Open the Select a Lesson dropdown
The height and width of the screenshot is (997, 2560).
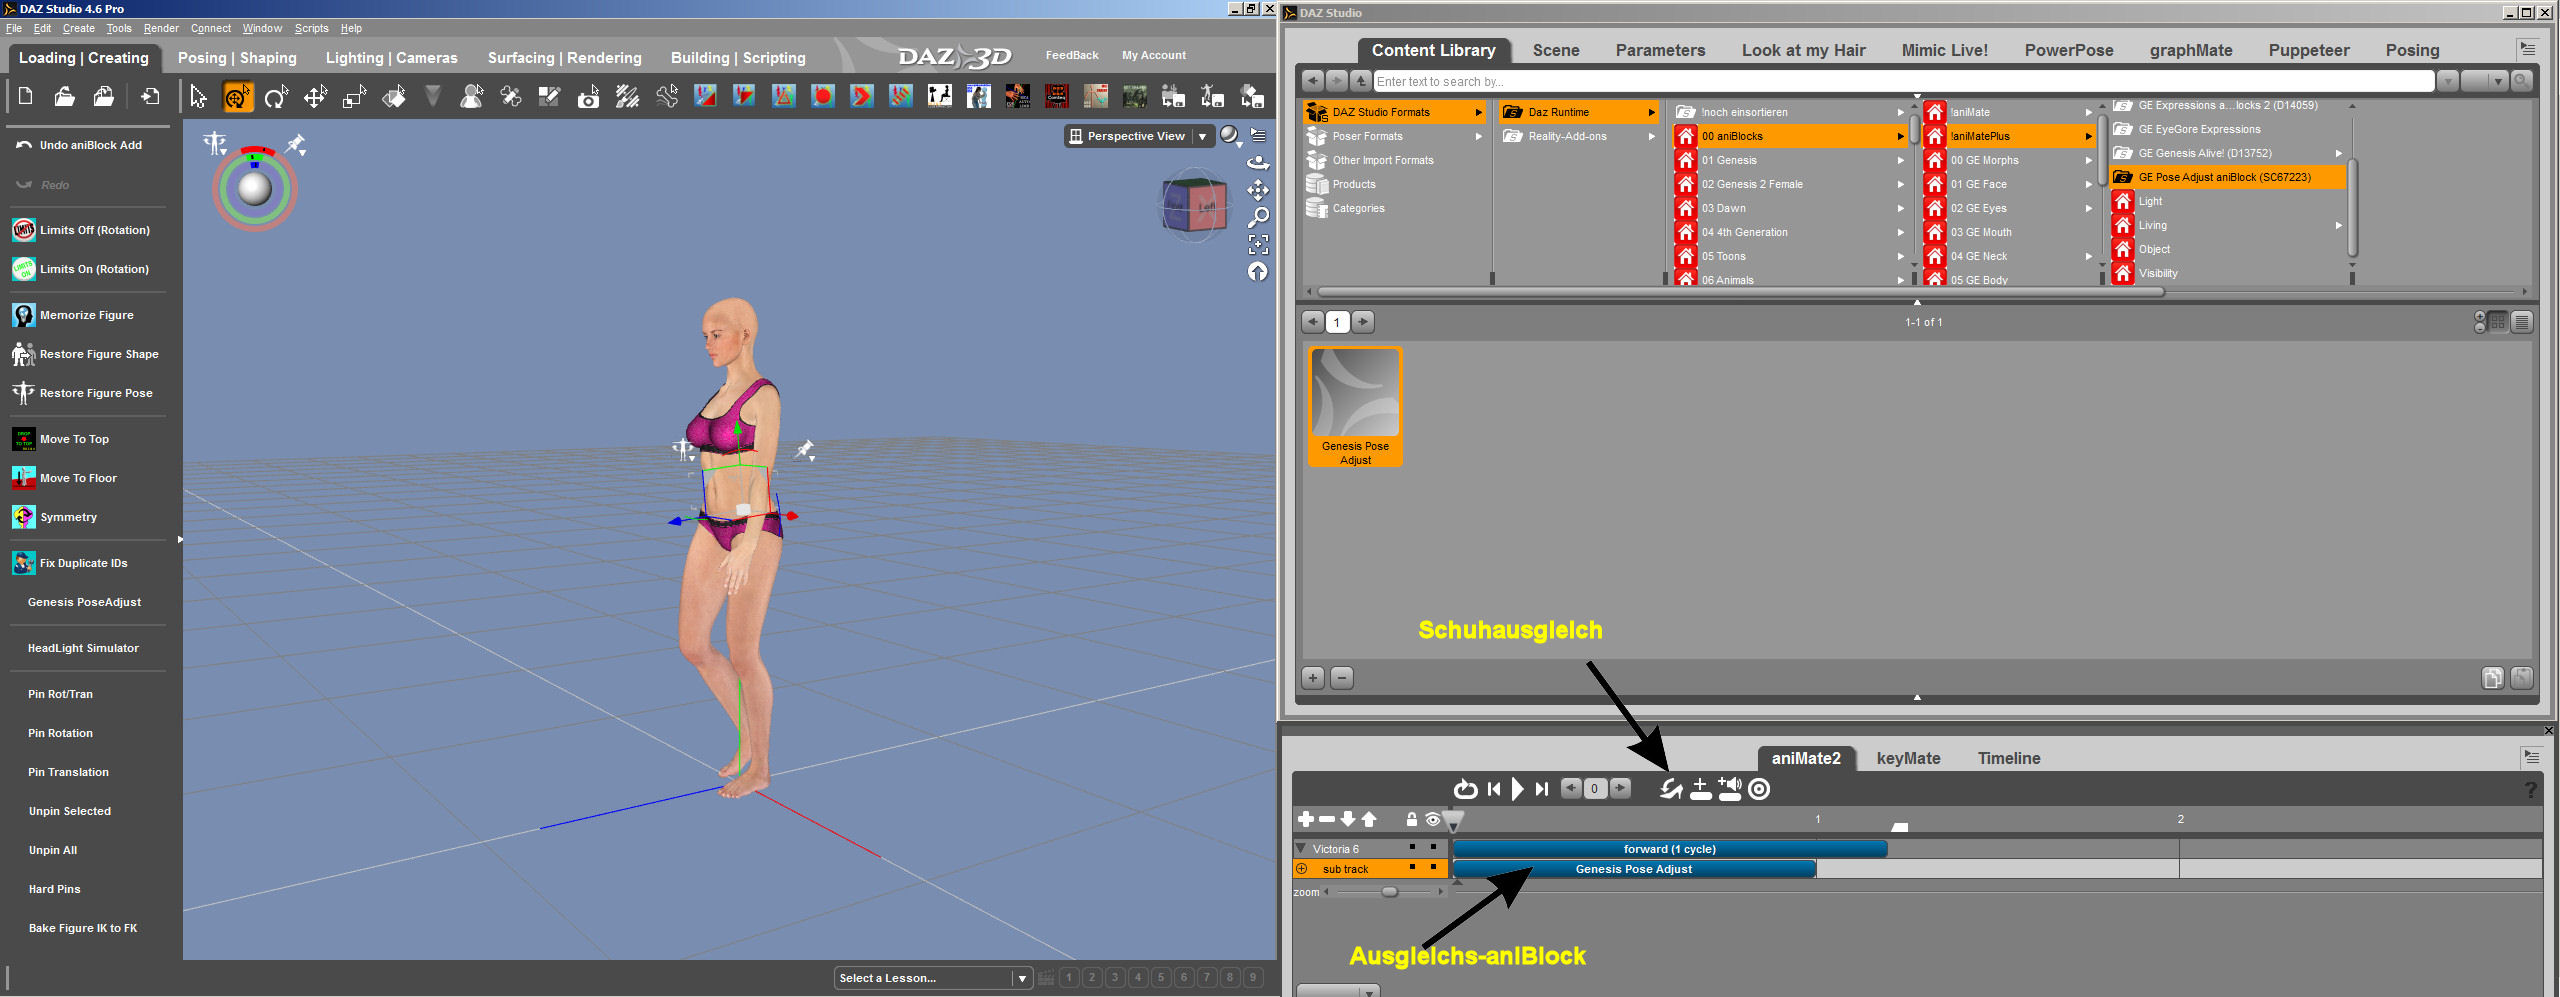[x=932, y=978]
